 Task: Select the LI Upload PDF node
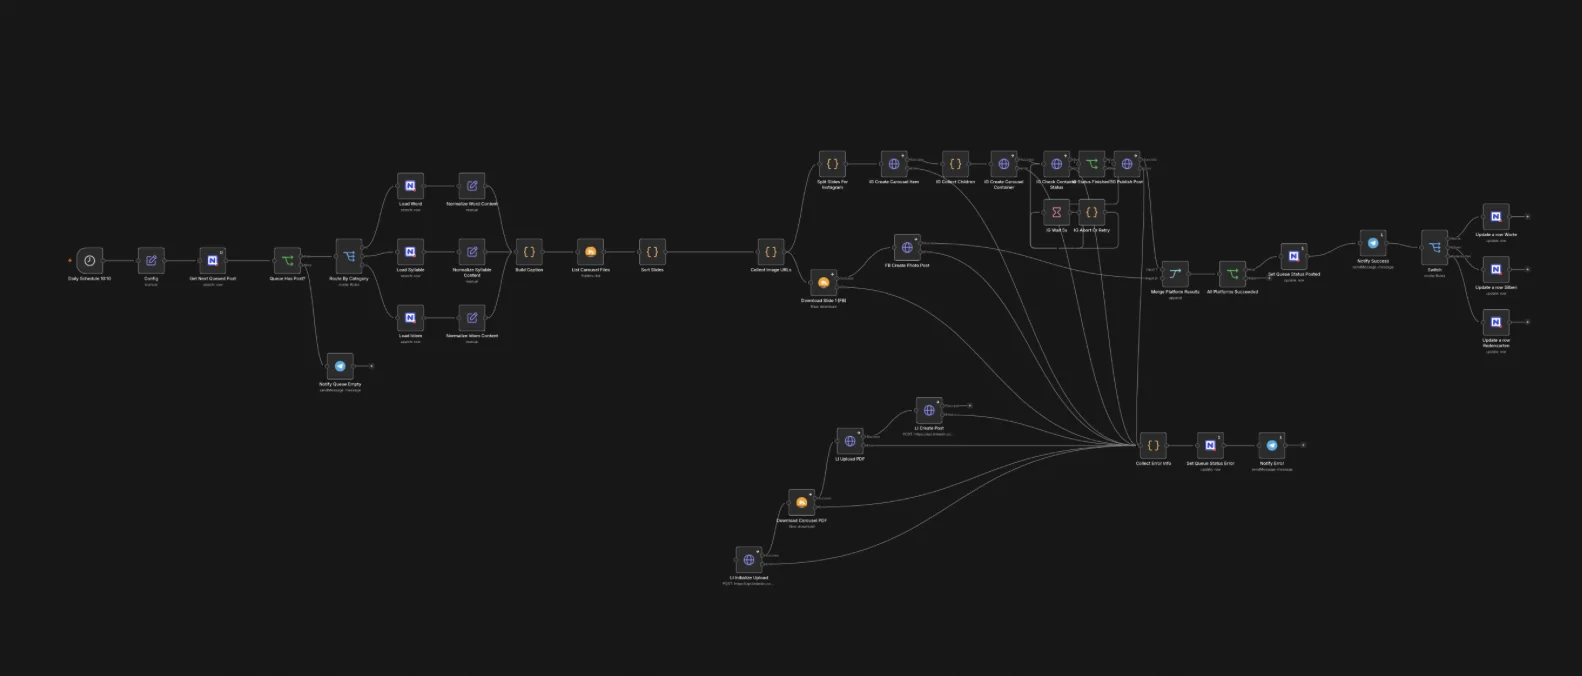click(850, 441)
